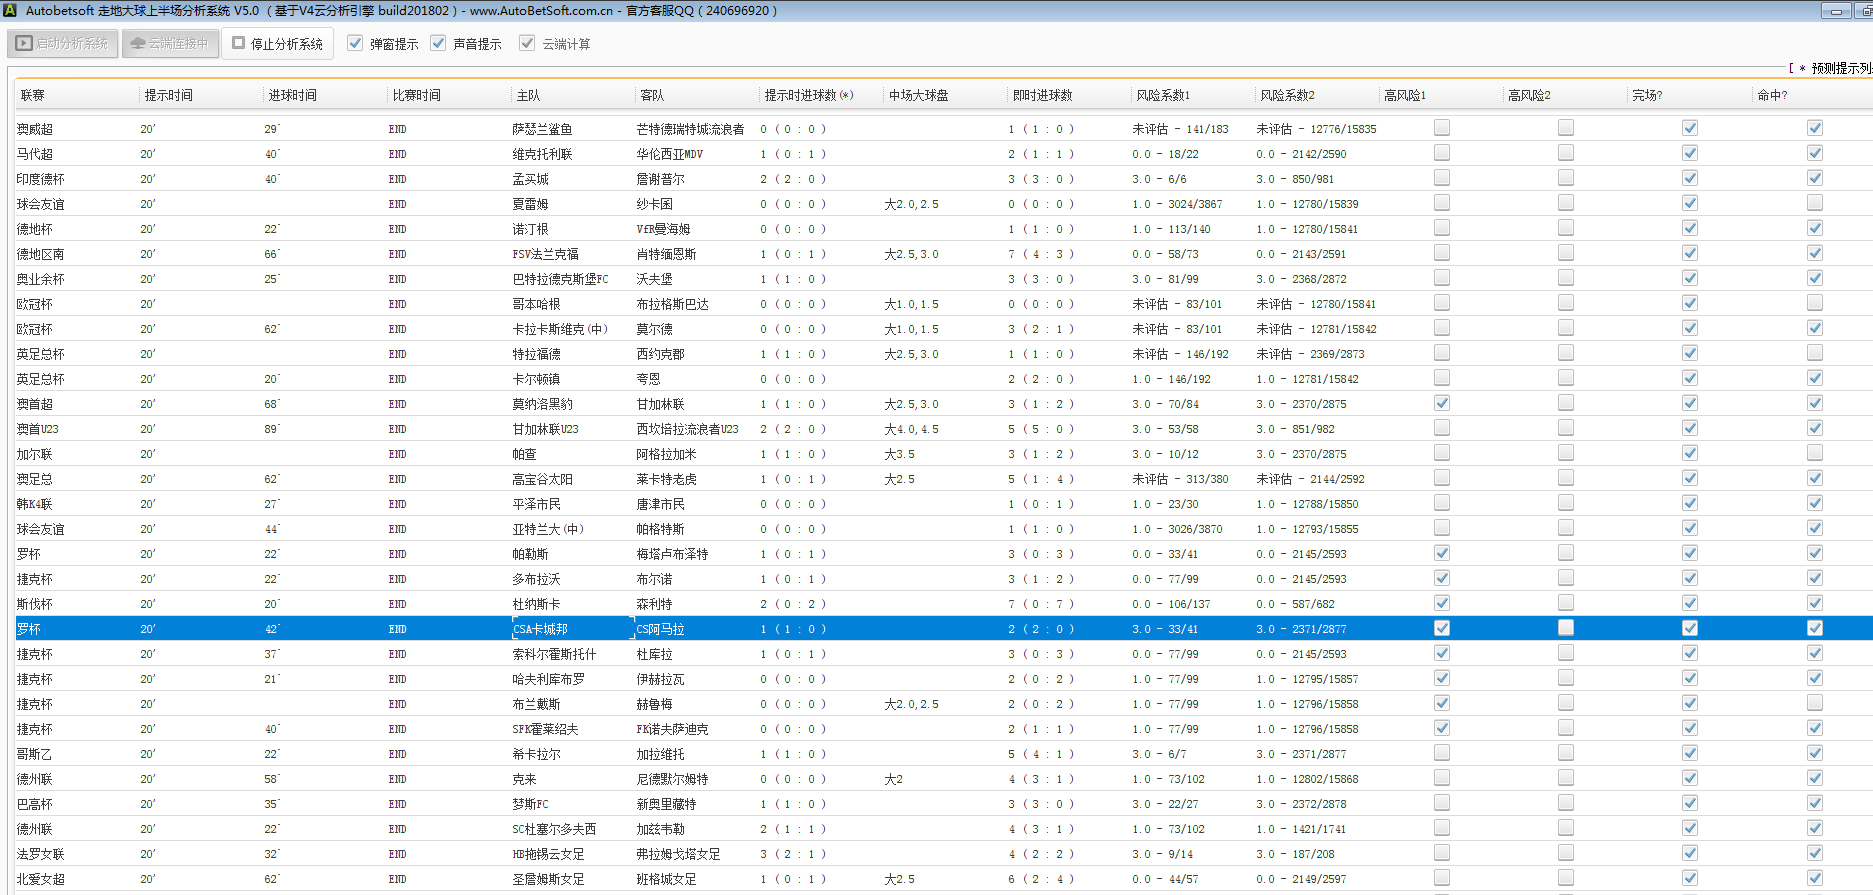The image size is (1873, 895).
Task: Click the 风险系数1 column header
Action: (1163, 96)
